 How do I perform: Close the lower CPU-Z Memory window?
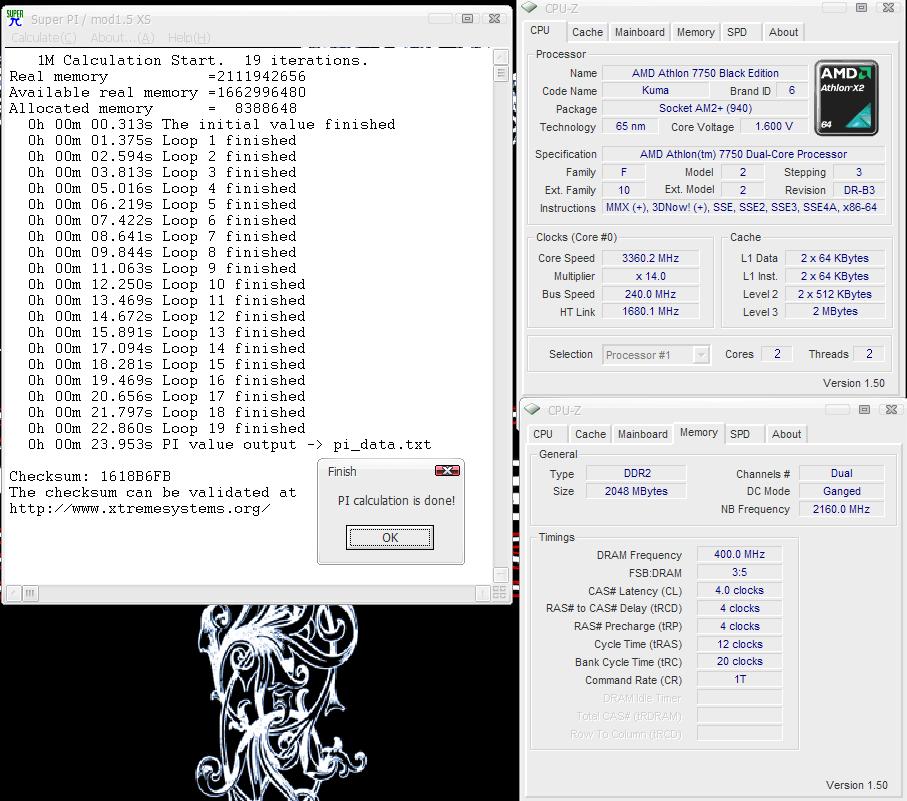point(891,409)
